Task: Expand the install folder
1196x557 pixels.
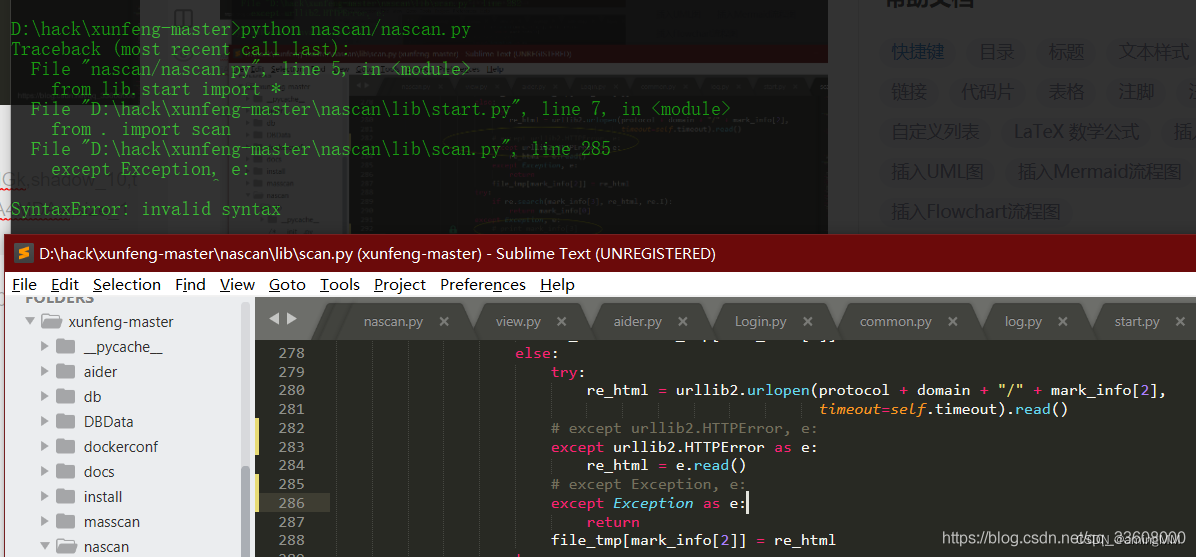Action: [x=45, y=497]
